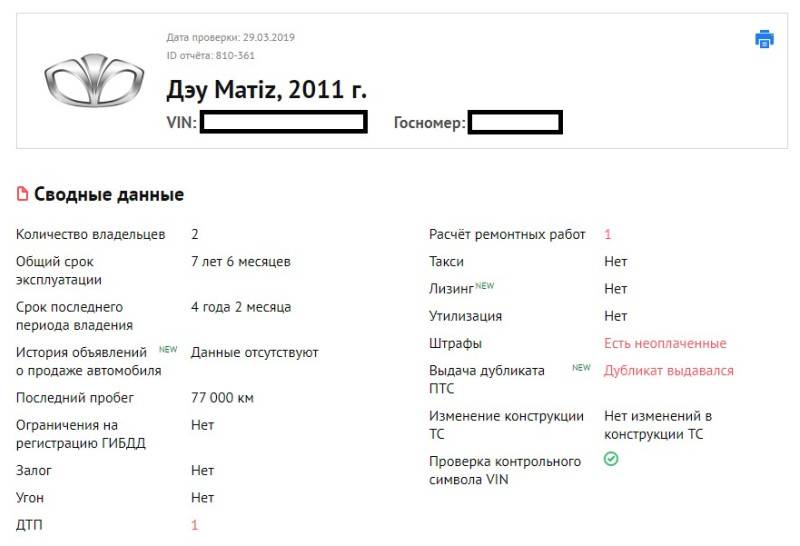Viewport: 800px width, 546px height.
Task: Click the red document icon beside Сводные данные
Action: (x=22, y=194)
